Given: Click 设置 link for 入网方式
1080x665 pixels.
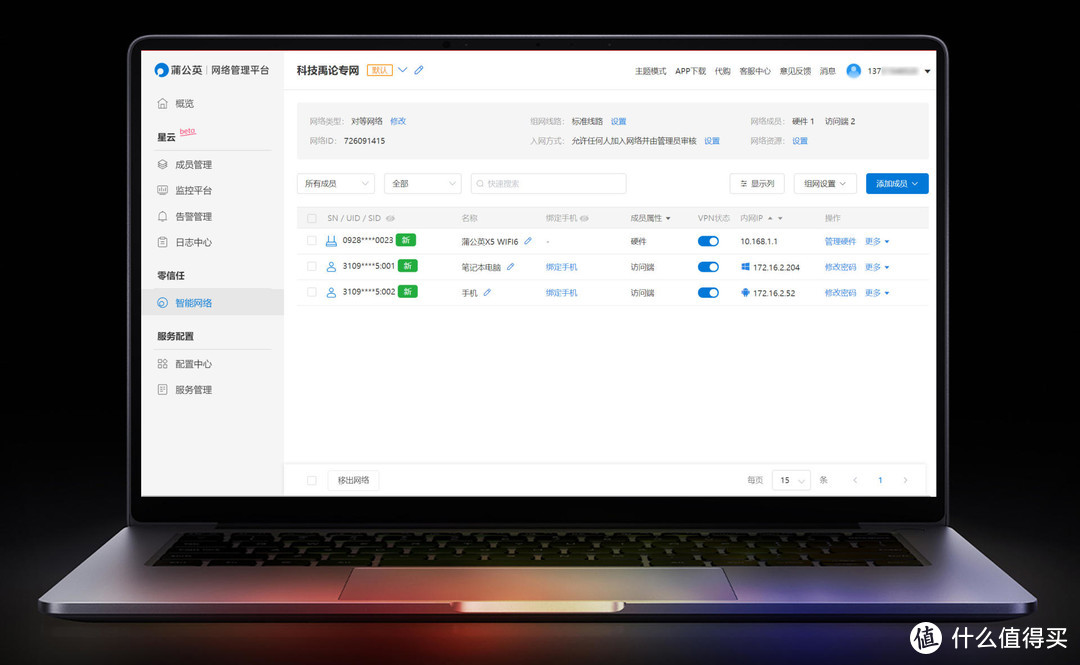Looking at the screenshot, I should pyautogui.click(x=712, y=141).
